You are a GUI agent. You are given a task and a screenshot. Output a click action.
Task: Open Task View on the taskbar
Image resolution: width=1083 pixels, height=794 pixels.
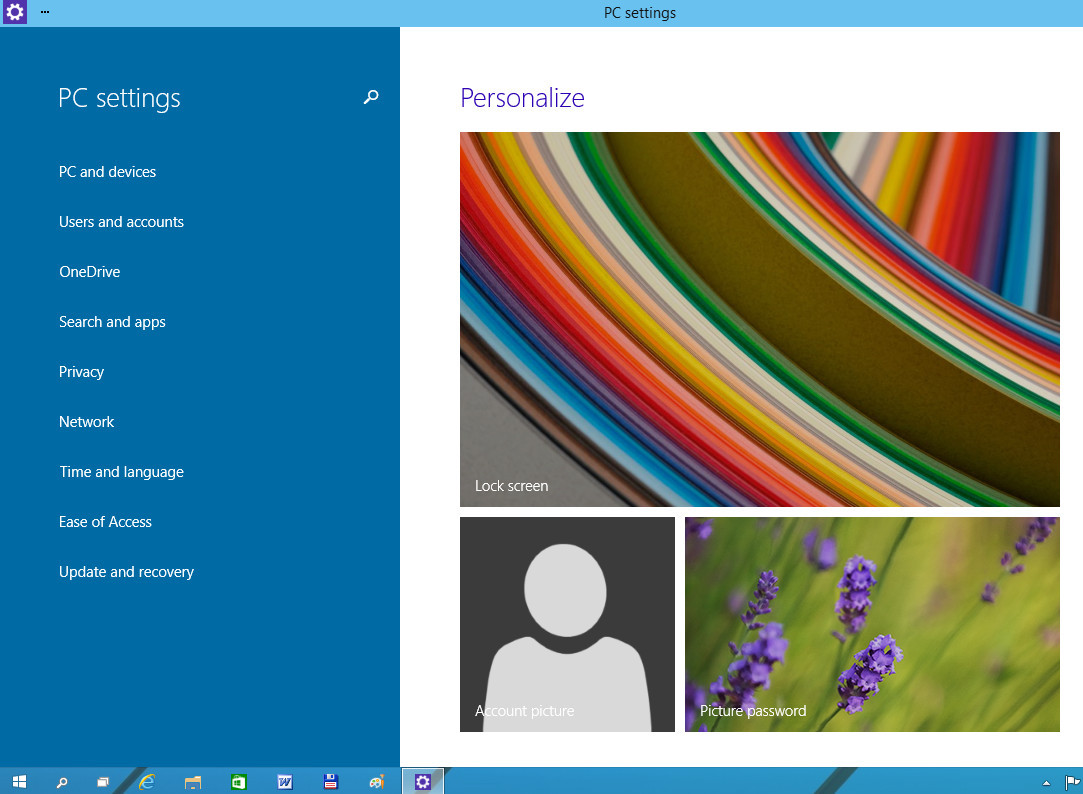pyautogui.click(x=103, y=782)
